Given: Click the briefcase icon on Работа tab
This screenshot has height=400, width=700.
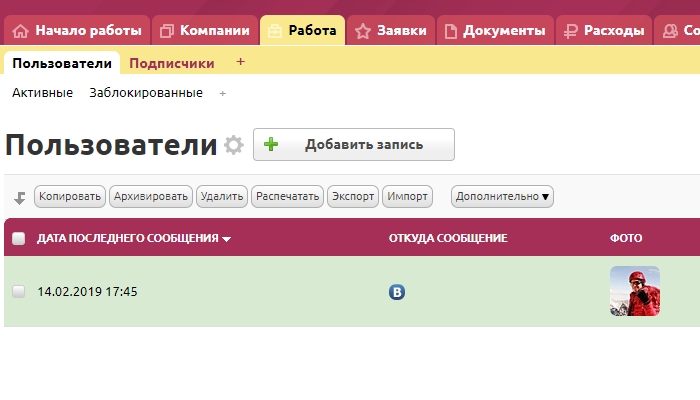Looking at the screenshot, I should 275,31.
